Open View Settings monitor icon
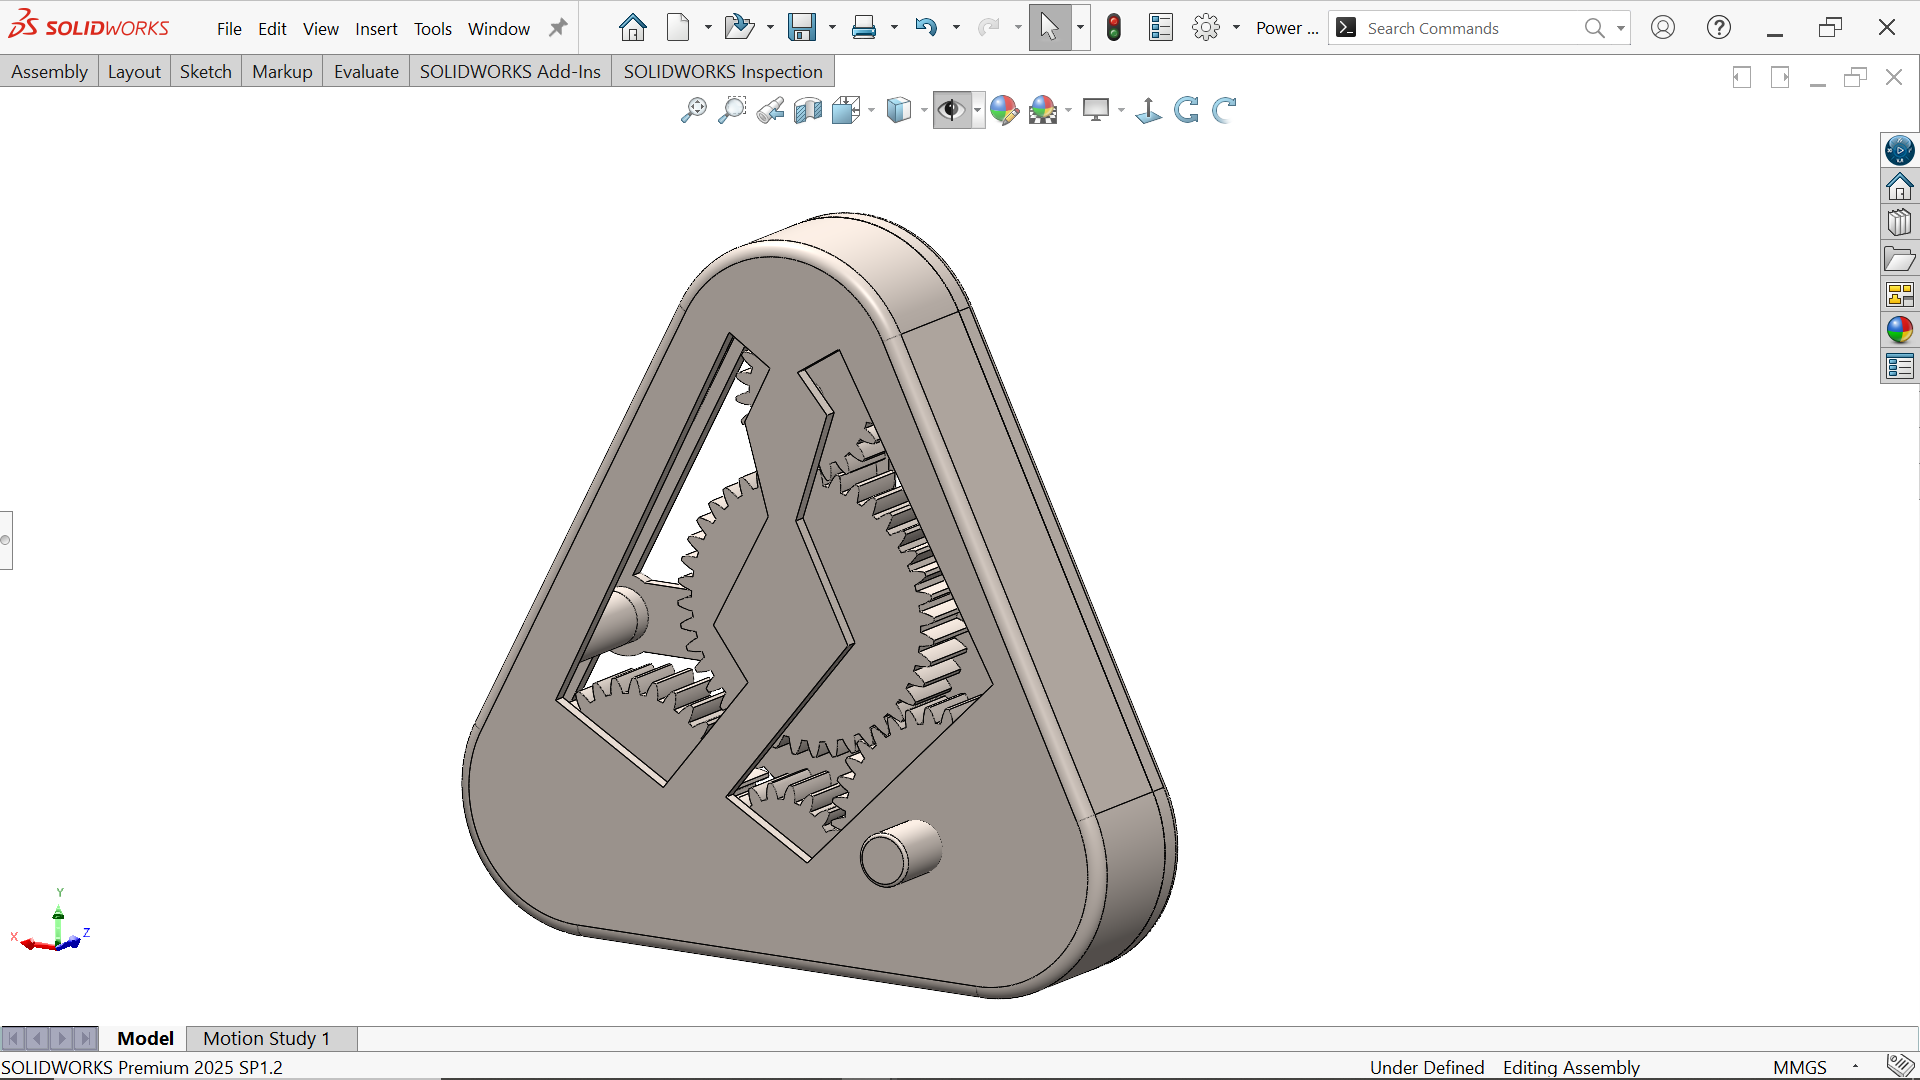Image resolution: width=1920 pixels, height=1080 pixels. point(1096,110)
